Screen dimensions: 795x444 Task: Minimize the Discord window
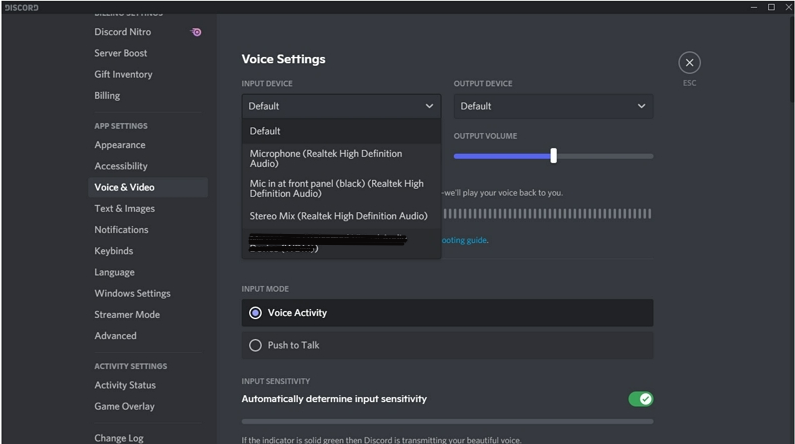(x=754, y=7)
